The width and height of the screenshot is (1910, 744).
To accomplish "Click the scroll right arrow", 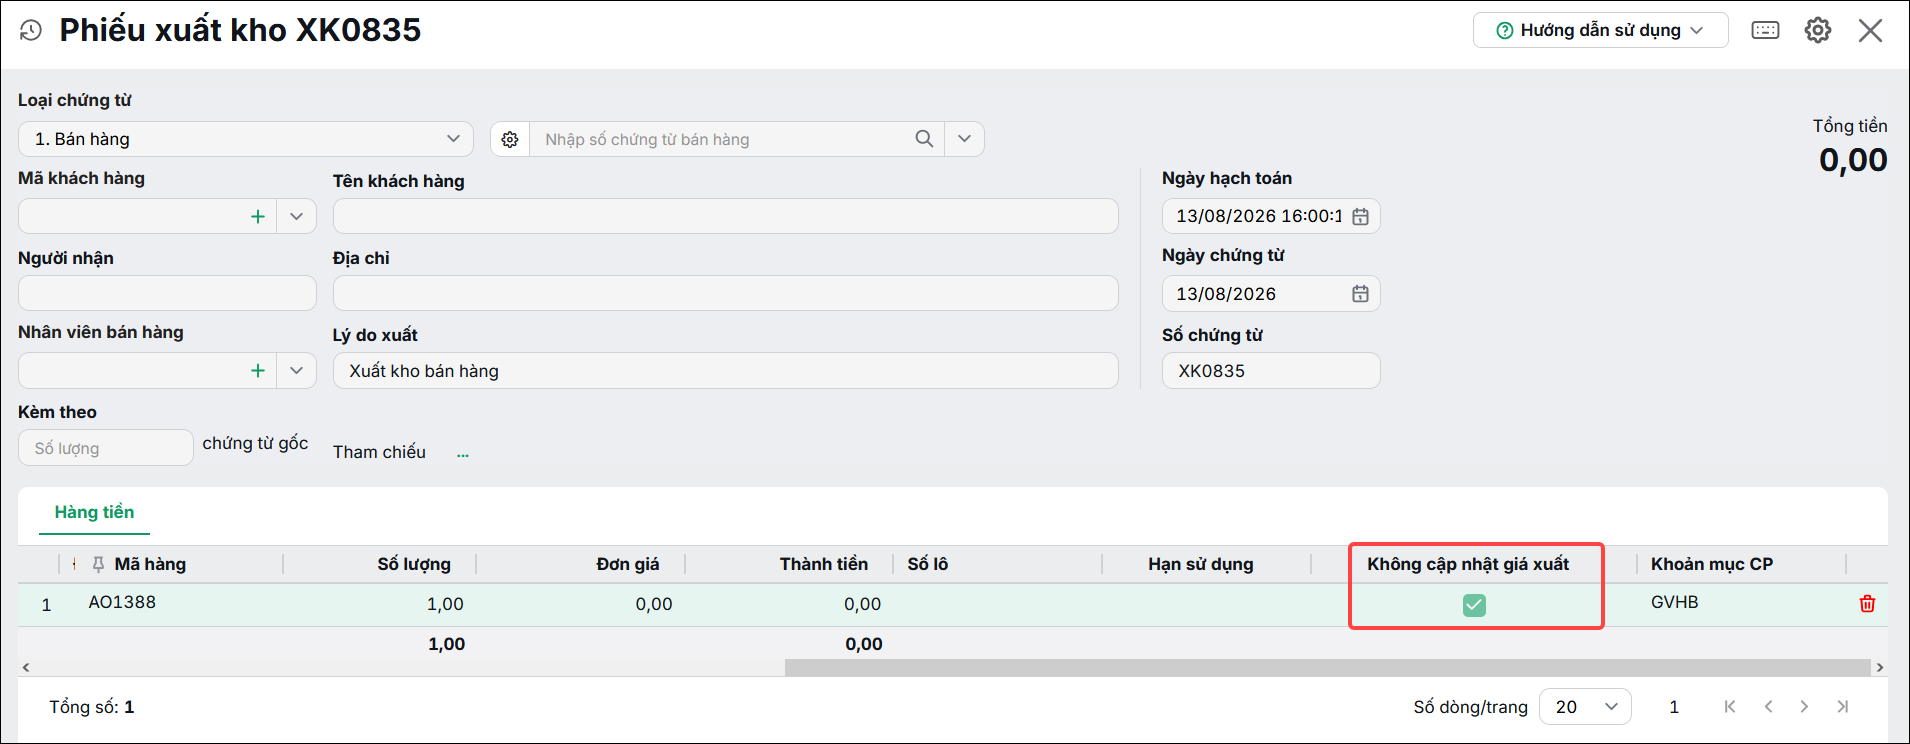I will click(x=1880, y=667).
